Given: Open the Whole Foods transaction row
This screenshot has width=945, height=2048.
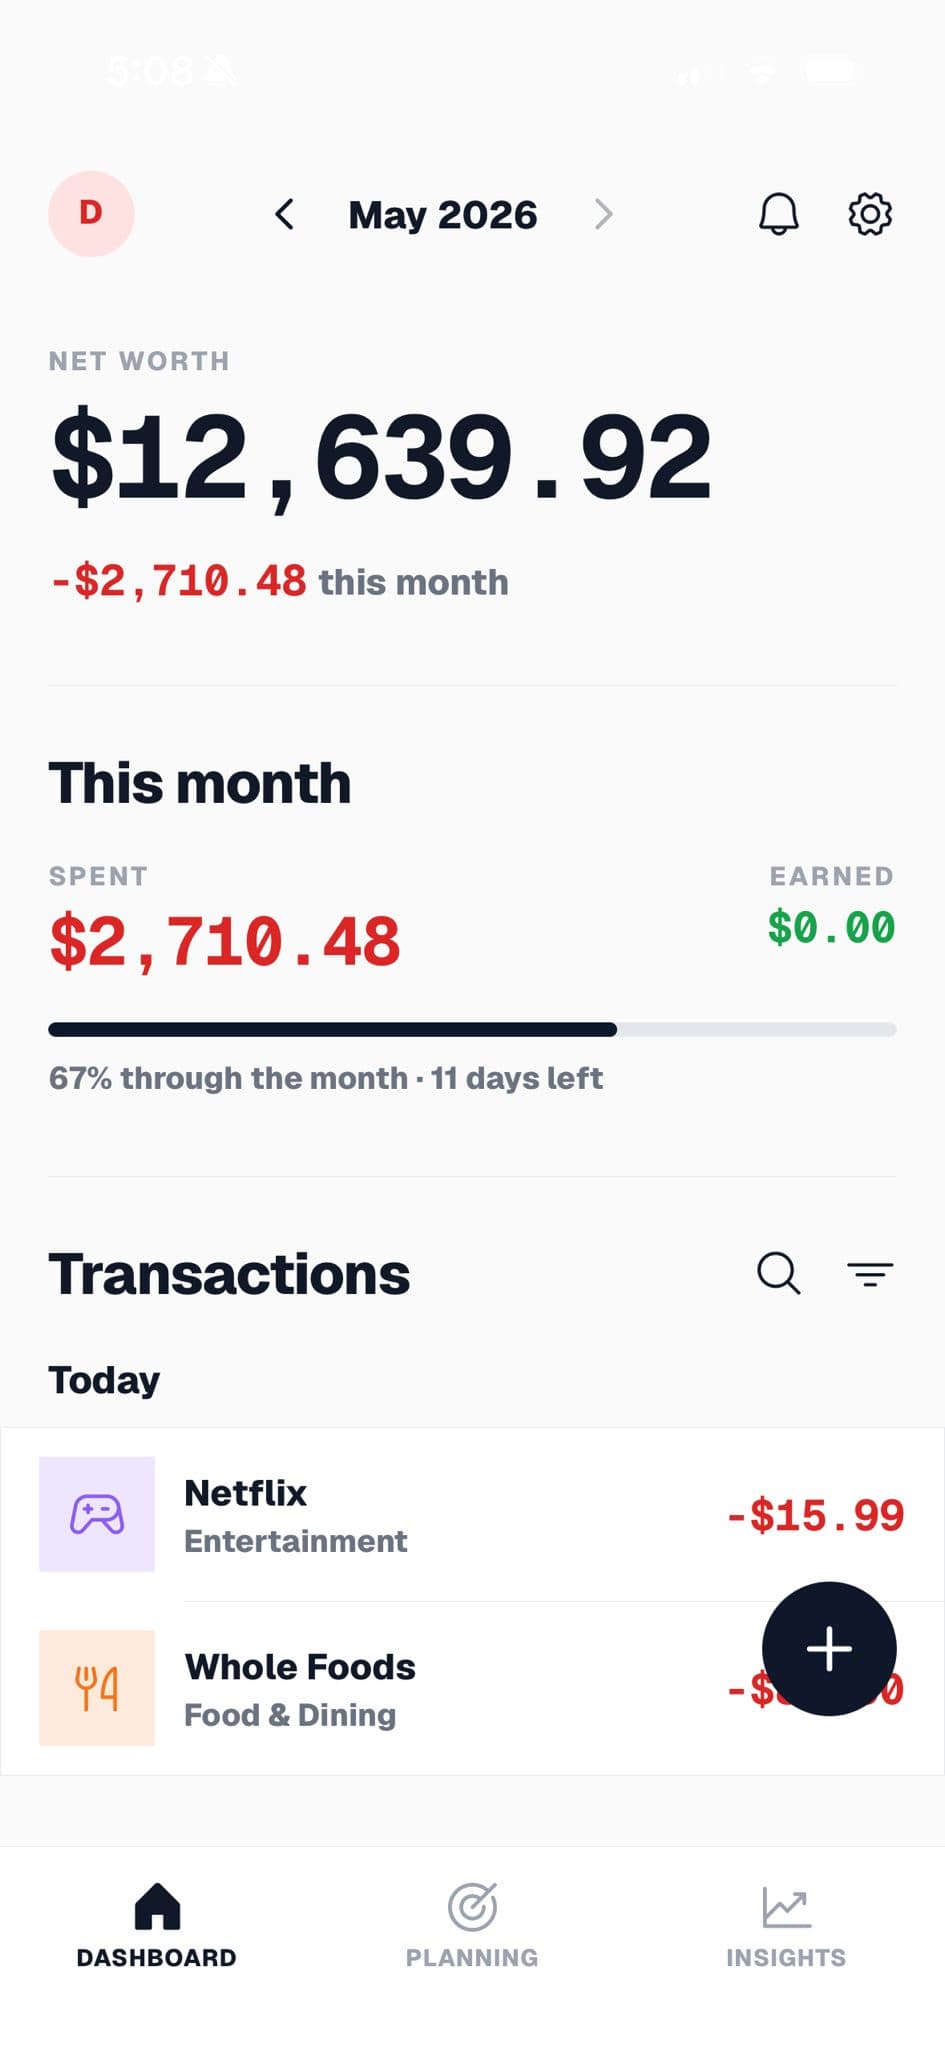Looking at the screenshot, I should point(472,1688).
